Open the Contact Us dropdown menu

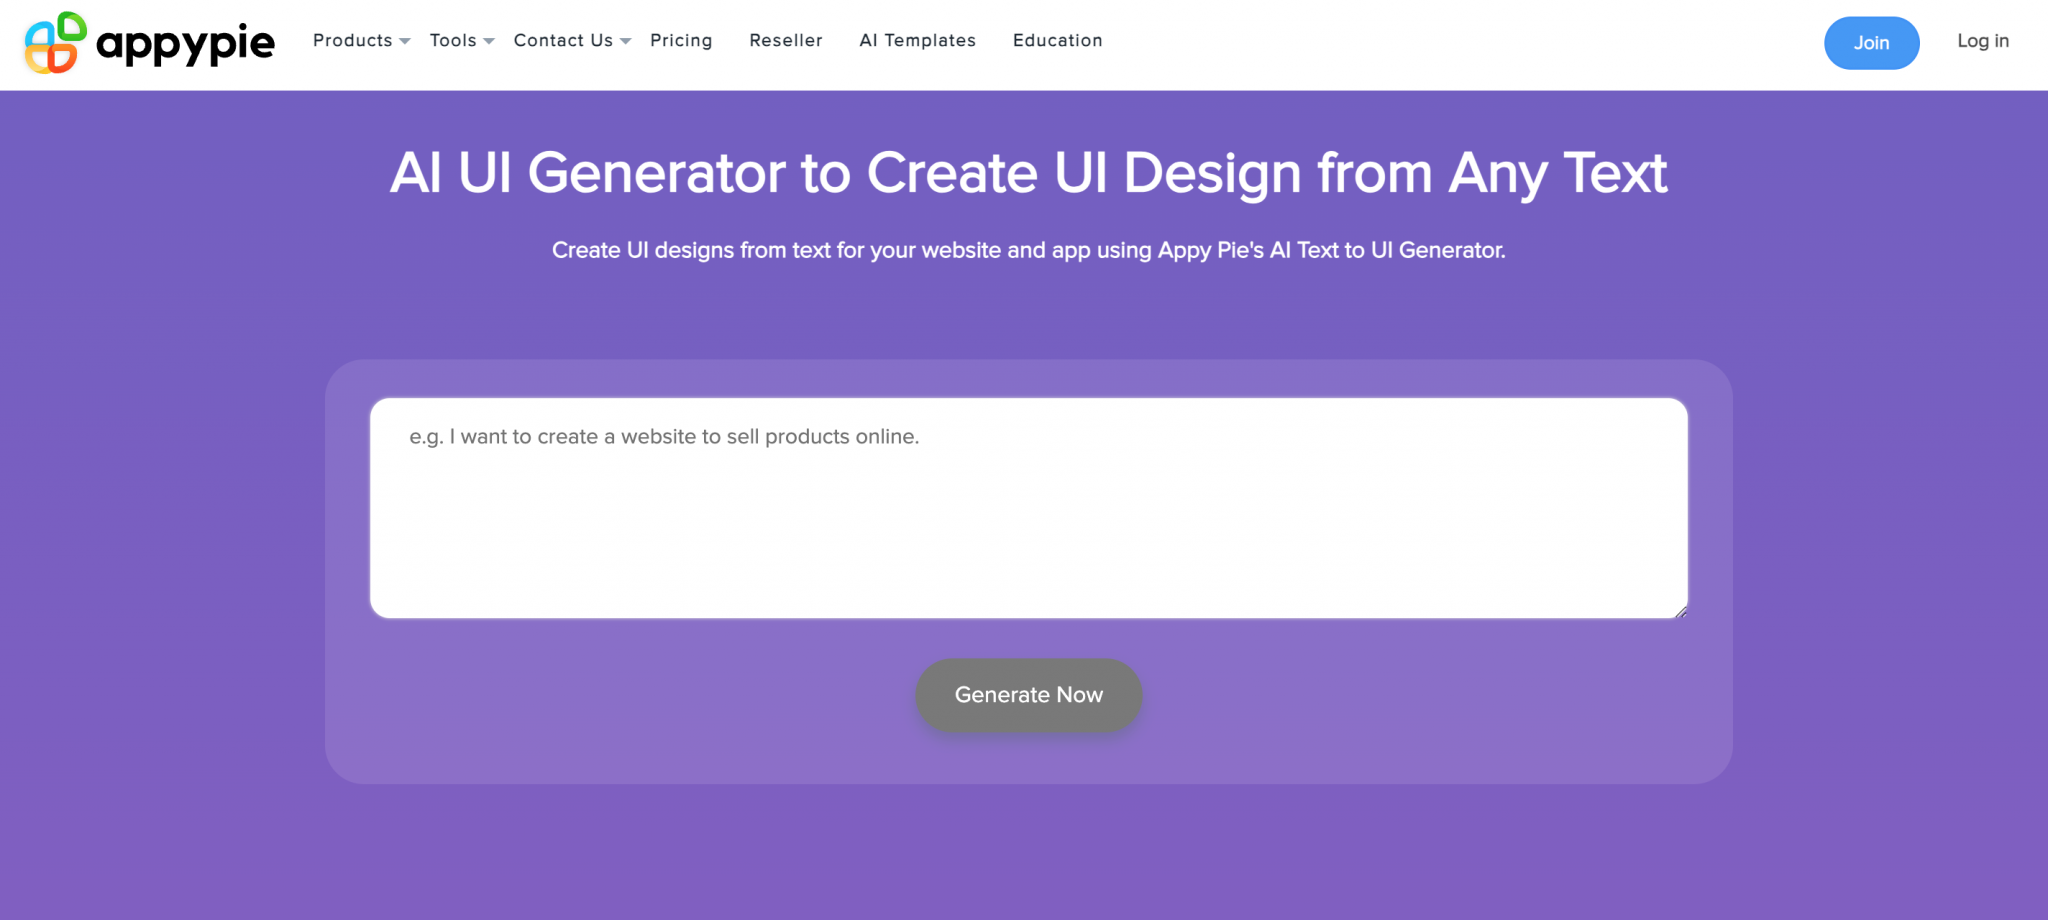pyautogui.click(x=562, y=41)
